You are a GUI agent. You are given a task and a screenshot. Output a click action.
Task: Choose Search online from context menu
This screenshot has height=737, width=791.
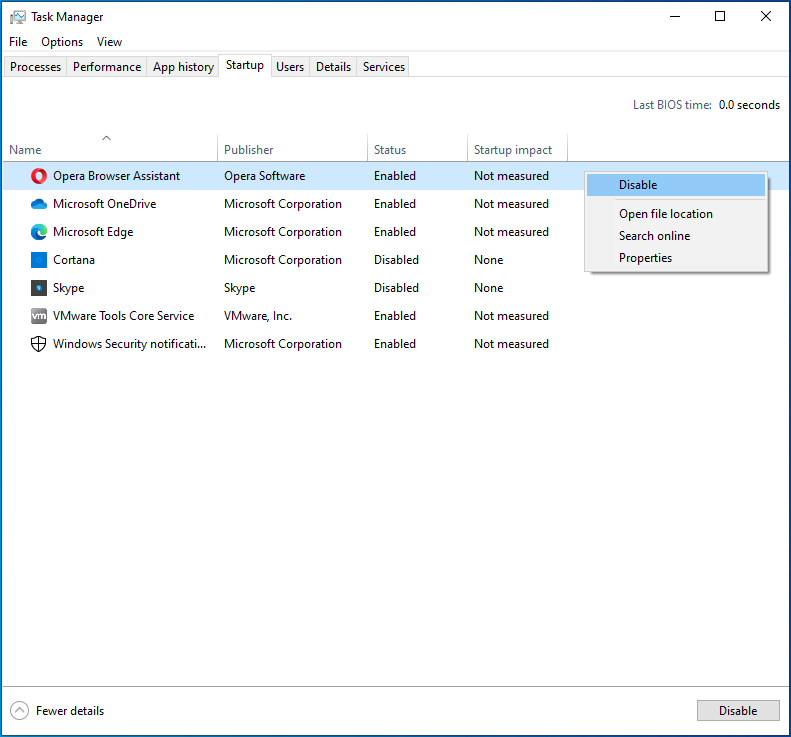point(655,236)
